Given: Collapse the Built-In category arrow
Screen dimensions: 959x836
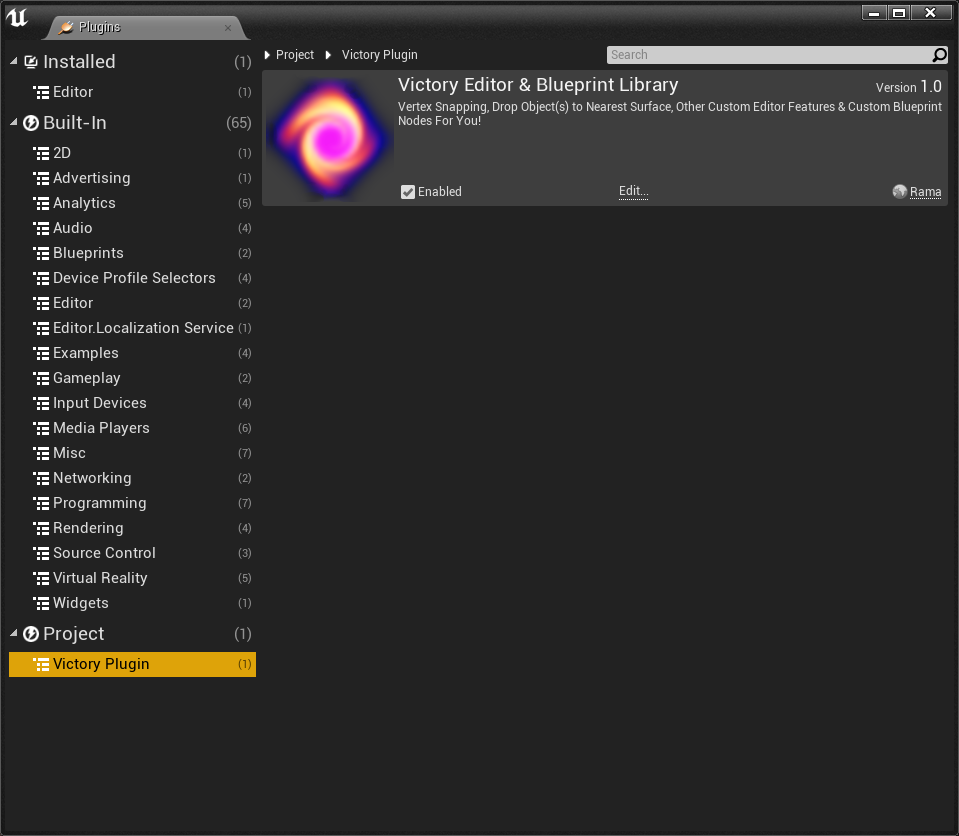Looking at the screenshot, I should pos(13,122).
